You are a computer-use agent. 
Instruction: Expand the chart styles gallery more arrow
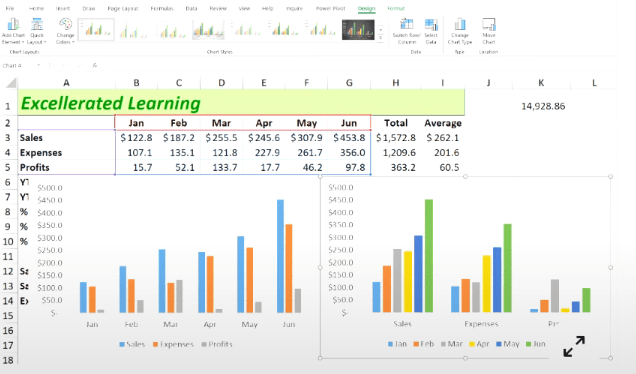click(x=380, y=38)
